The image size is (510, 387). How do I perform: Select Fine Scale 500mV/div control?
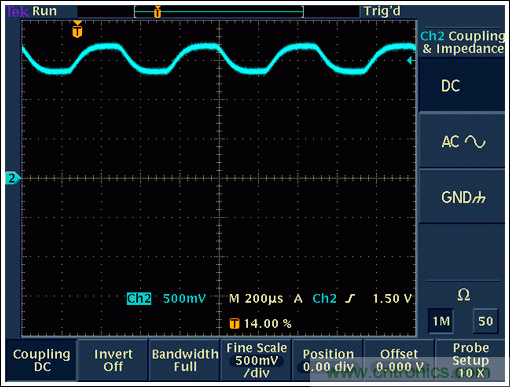[x=256, y=360]
